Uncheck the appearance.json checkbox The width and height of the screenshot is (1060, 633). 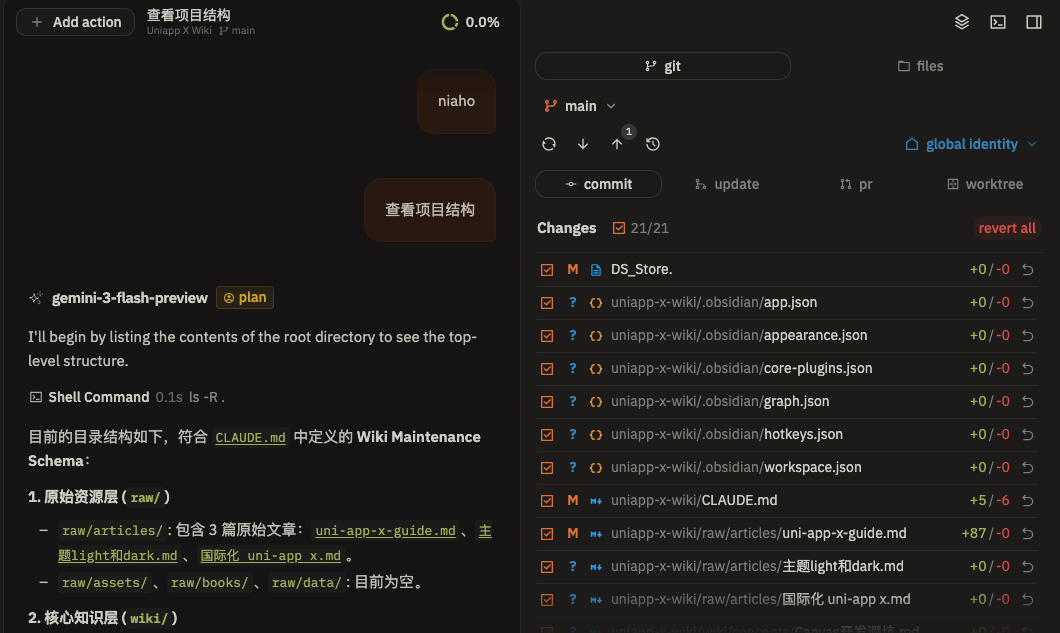click(x=547, y=335)
